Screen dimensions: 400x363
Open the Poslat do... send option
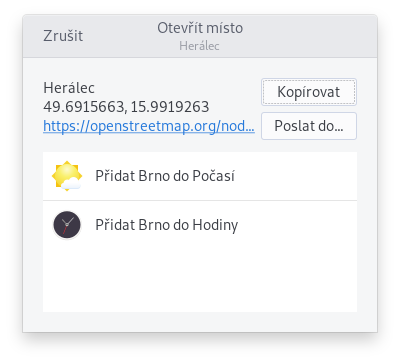click(309, 126)
